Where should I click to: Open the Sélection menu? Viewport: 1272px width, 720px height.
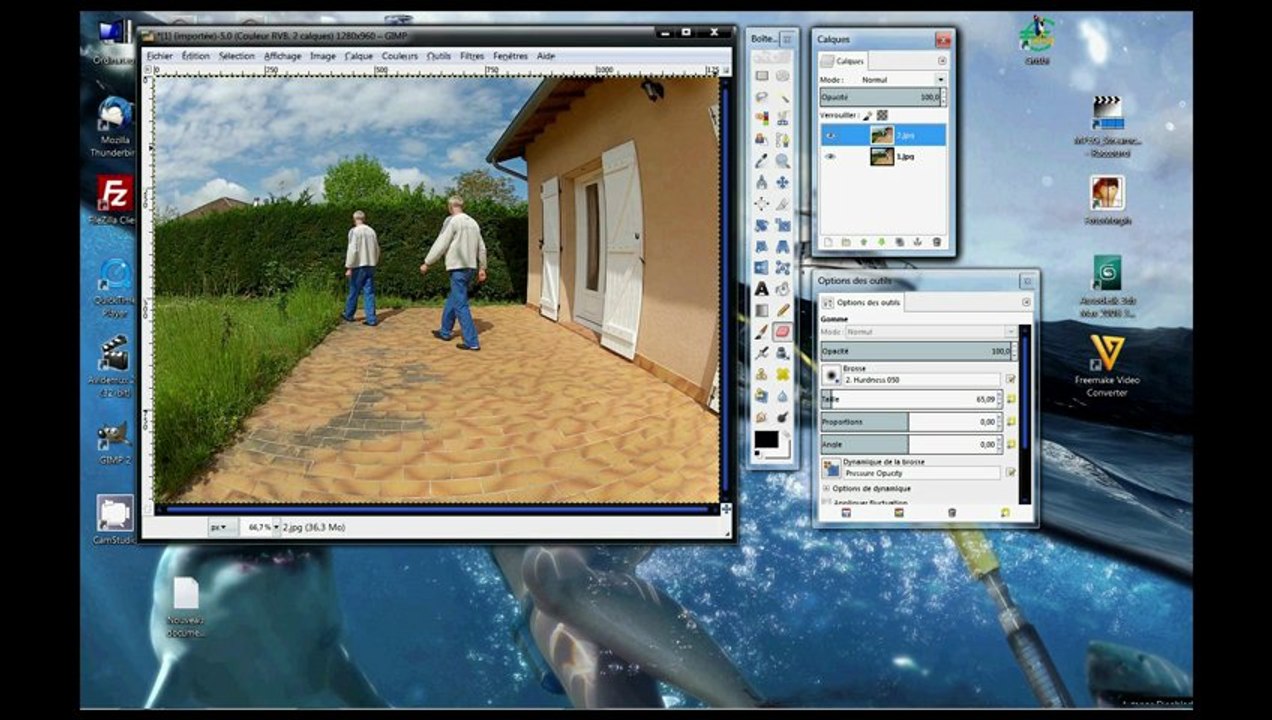237,56
